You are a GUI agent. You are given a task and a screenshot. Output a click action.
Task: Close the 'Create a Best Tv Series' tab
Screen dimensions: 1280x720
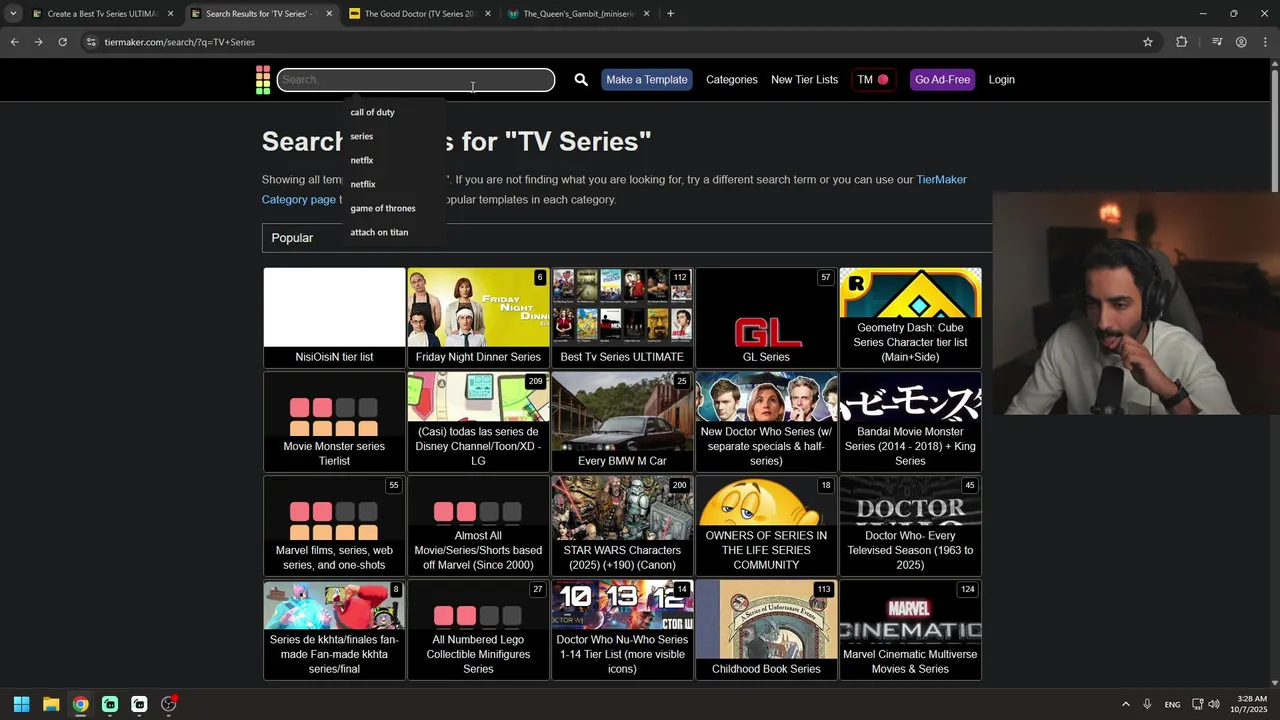click(170, 14)
